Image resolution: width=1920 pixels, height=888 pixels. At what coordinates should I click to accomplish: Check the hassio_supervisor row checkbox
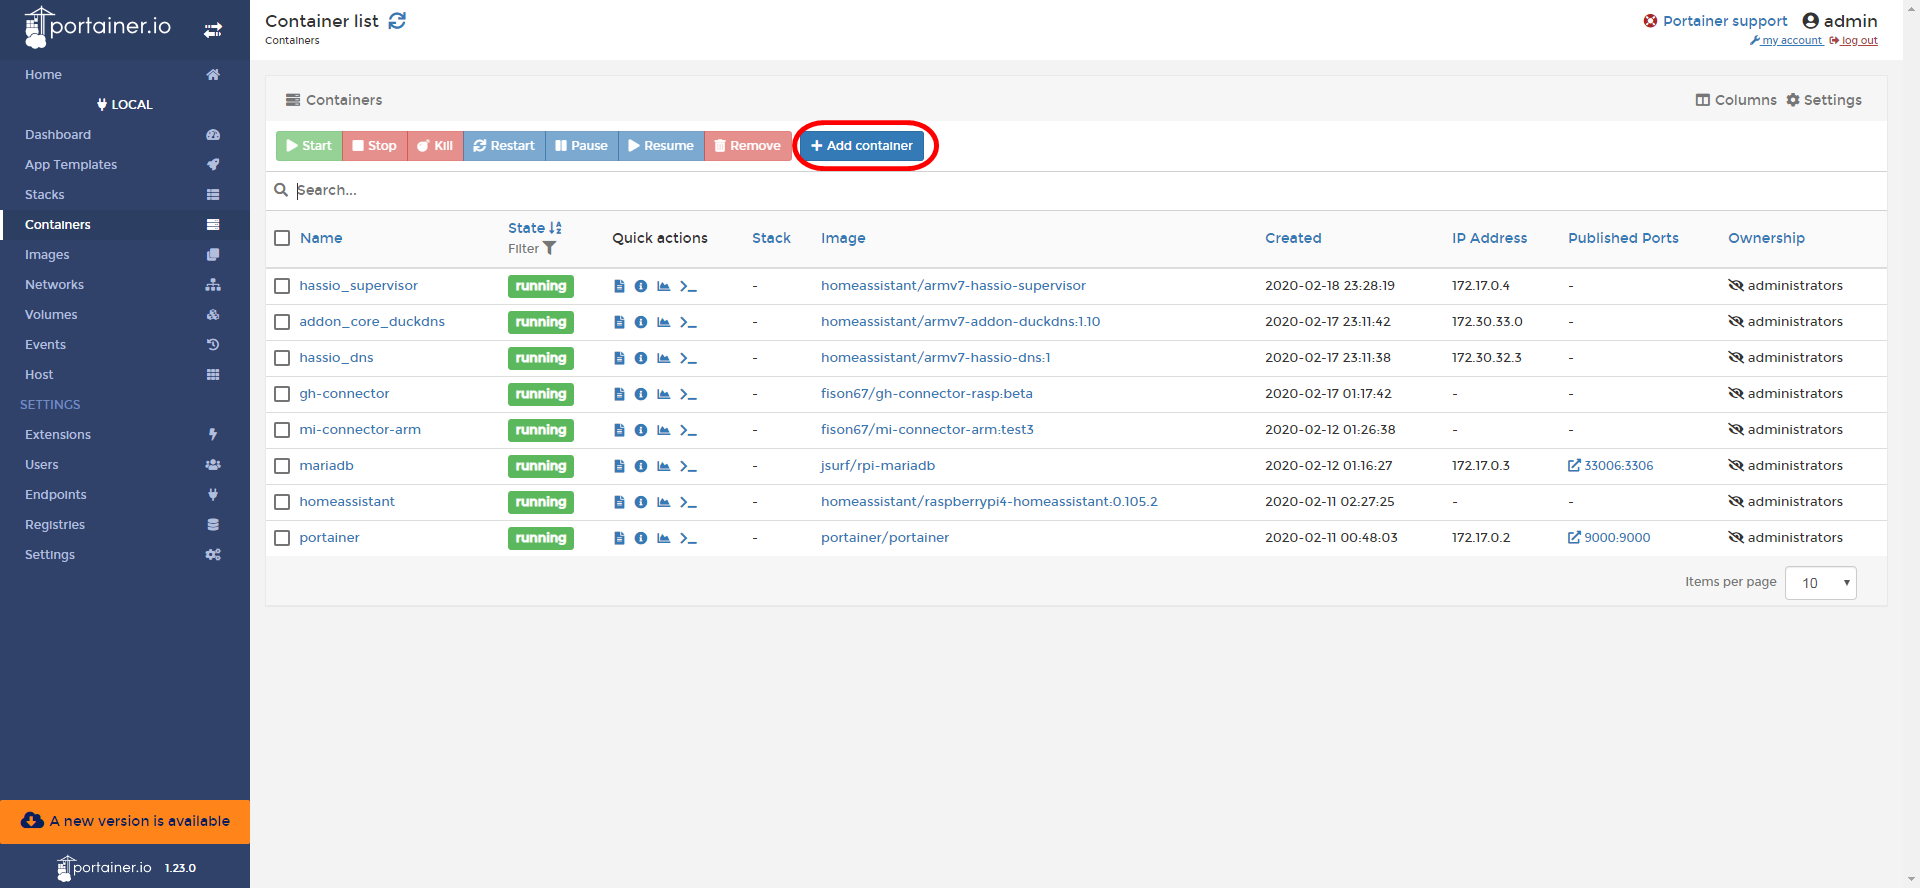pos(282,286)
